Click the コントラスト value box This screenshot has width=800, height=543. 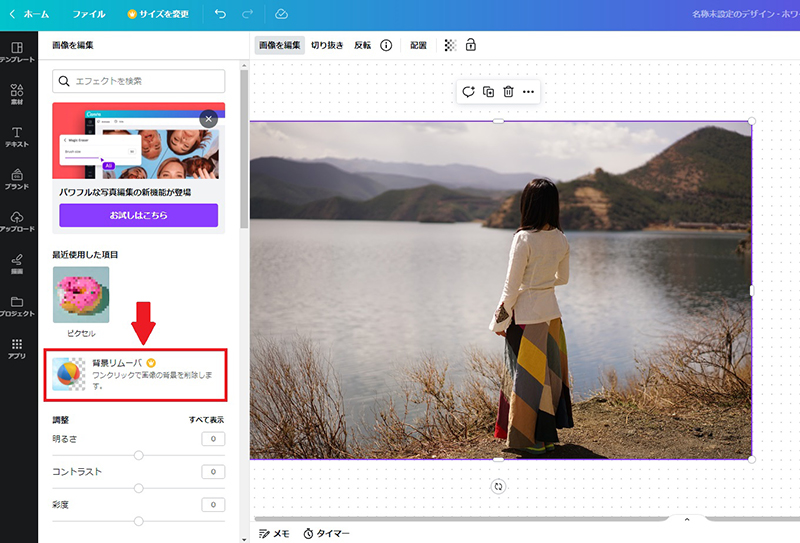coord(213,472)
